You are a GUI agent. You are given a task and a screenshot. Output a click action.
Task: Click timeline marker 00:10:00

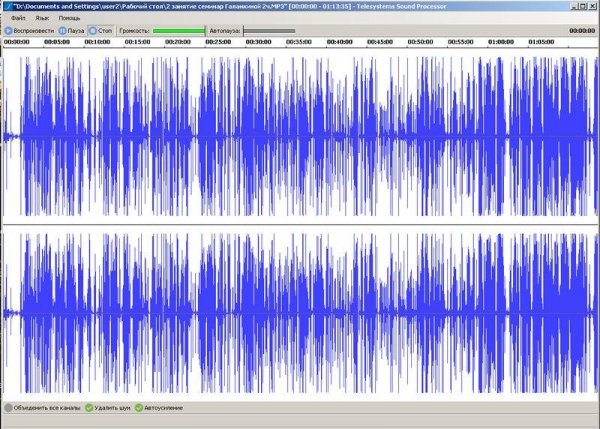click(x=97, y=42)
